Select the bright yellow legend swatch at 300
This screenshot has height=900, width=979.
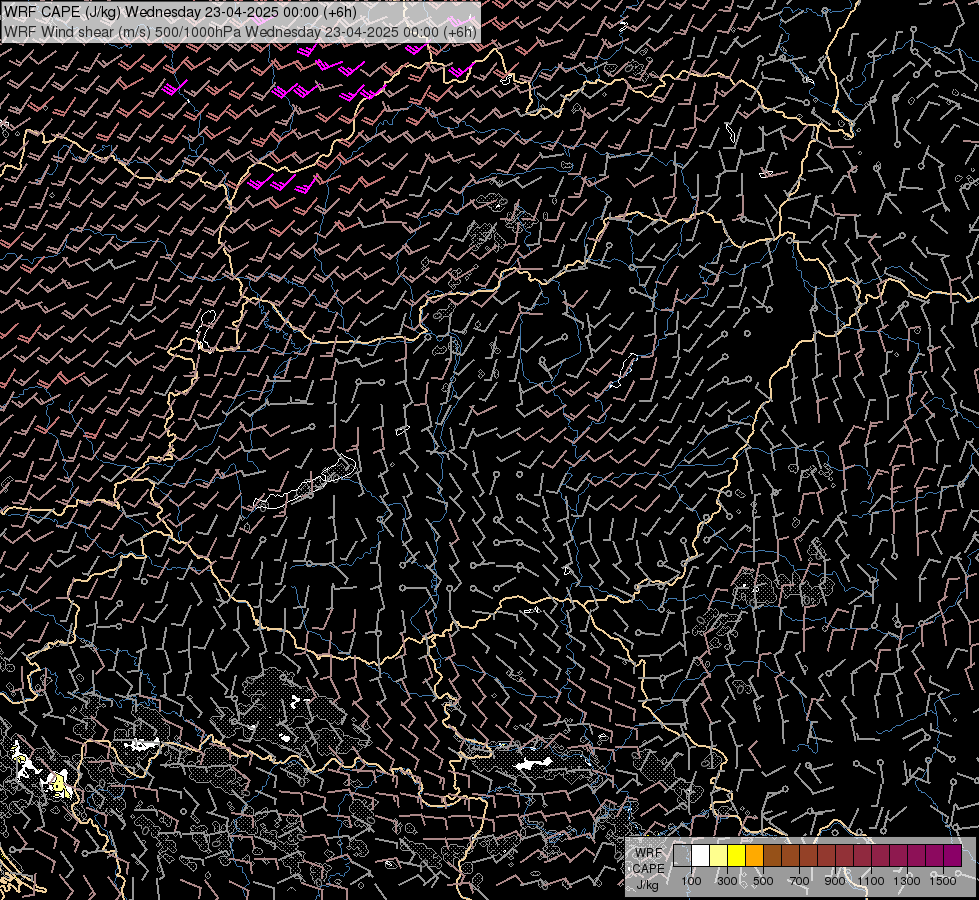pos(737,855)
